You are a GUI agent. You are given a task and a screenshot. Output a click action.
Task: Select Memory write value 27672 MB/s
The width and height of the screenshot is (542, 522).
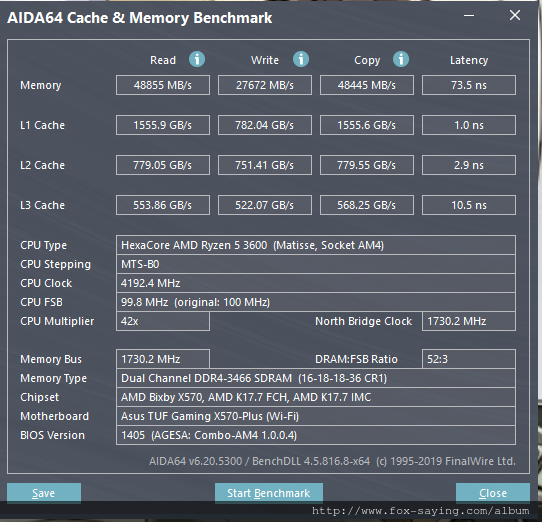[265, 85]
